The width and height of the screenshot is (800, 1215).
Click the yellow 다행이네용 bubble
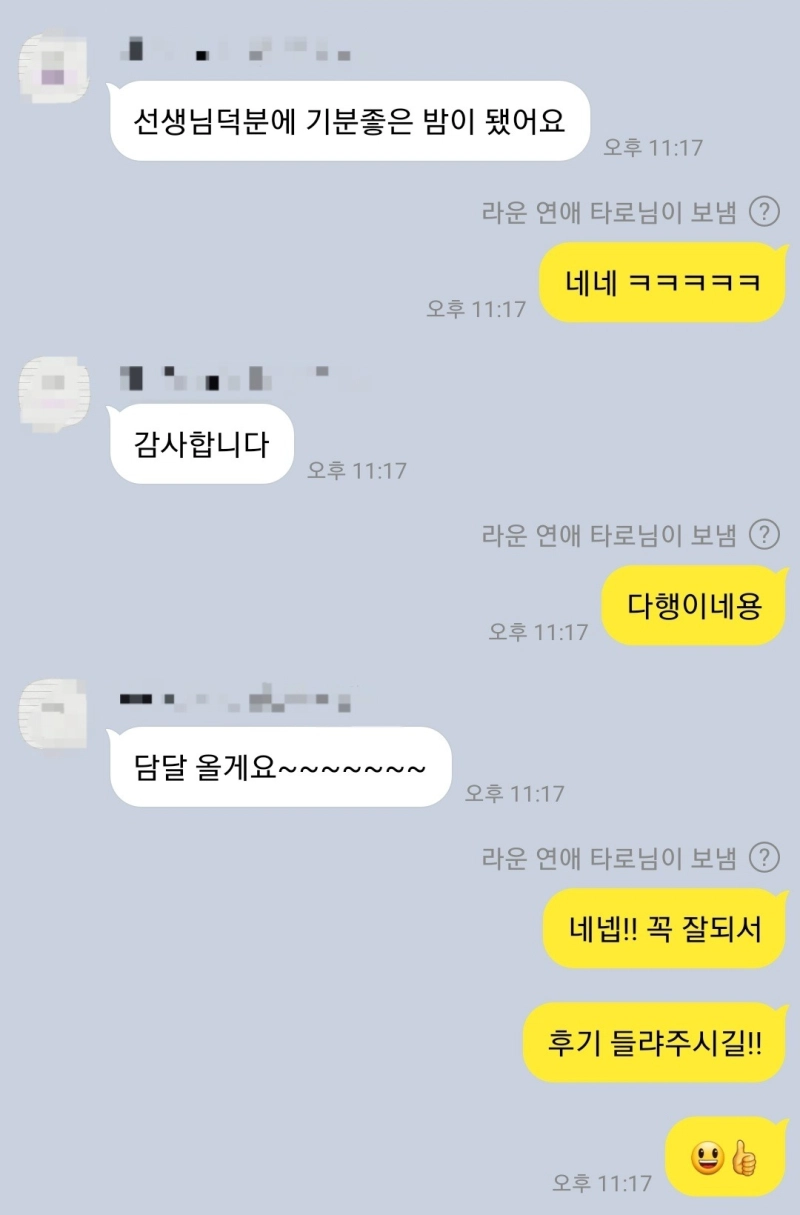point(695,606)
